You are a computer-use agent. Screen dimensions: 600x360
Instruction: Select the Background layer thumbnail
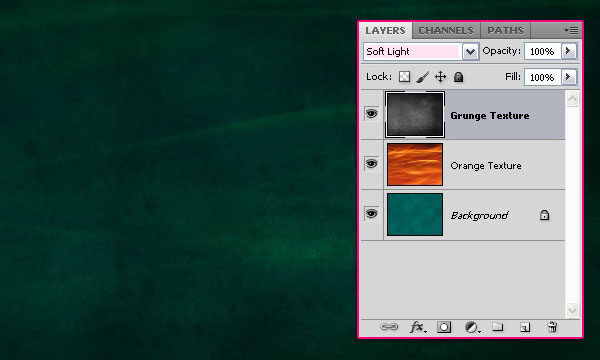pos(415,214)
